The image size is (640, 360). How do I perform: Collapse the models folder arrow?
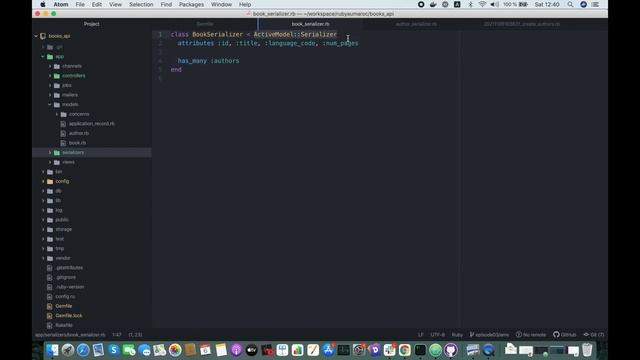click(x=50, y=104)
